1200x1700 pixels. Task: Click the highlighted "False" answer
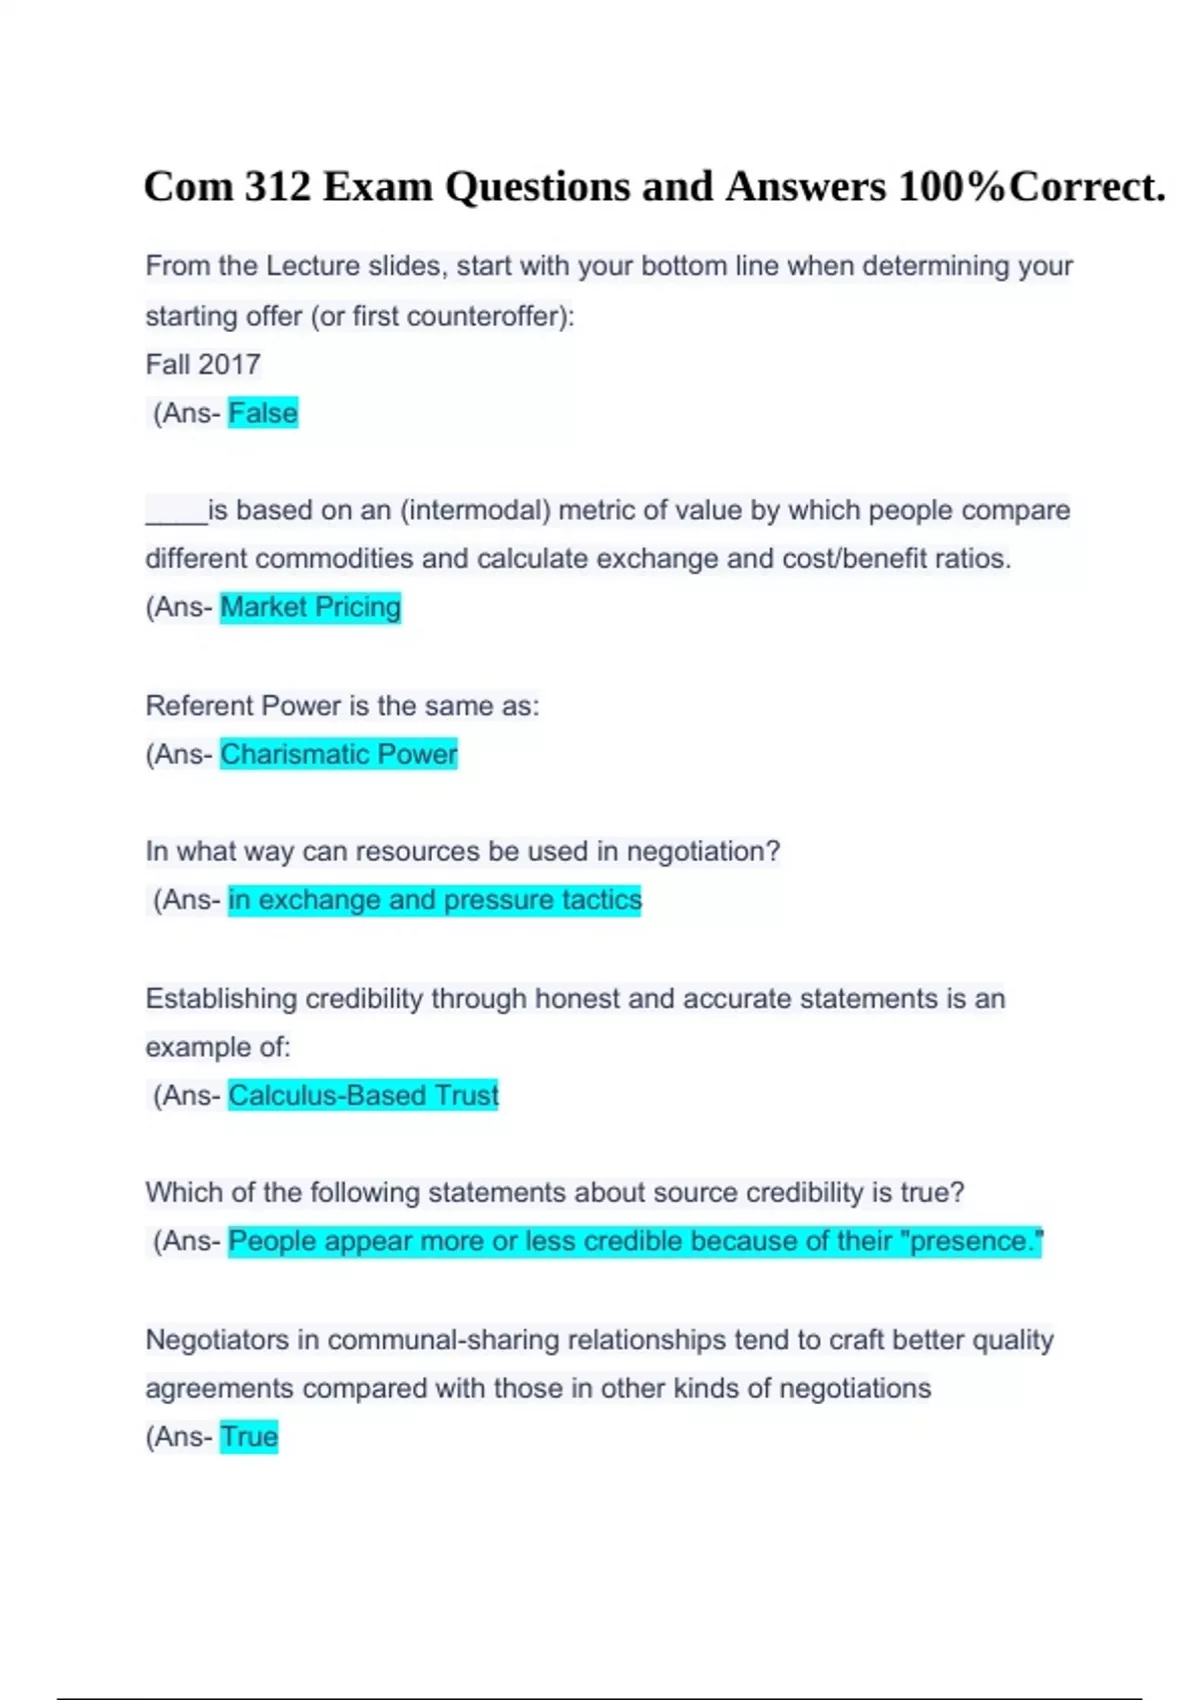263,413
